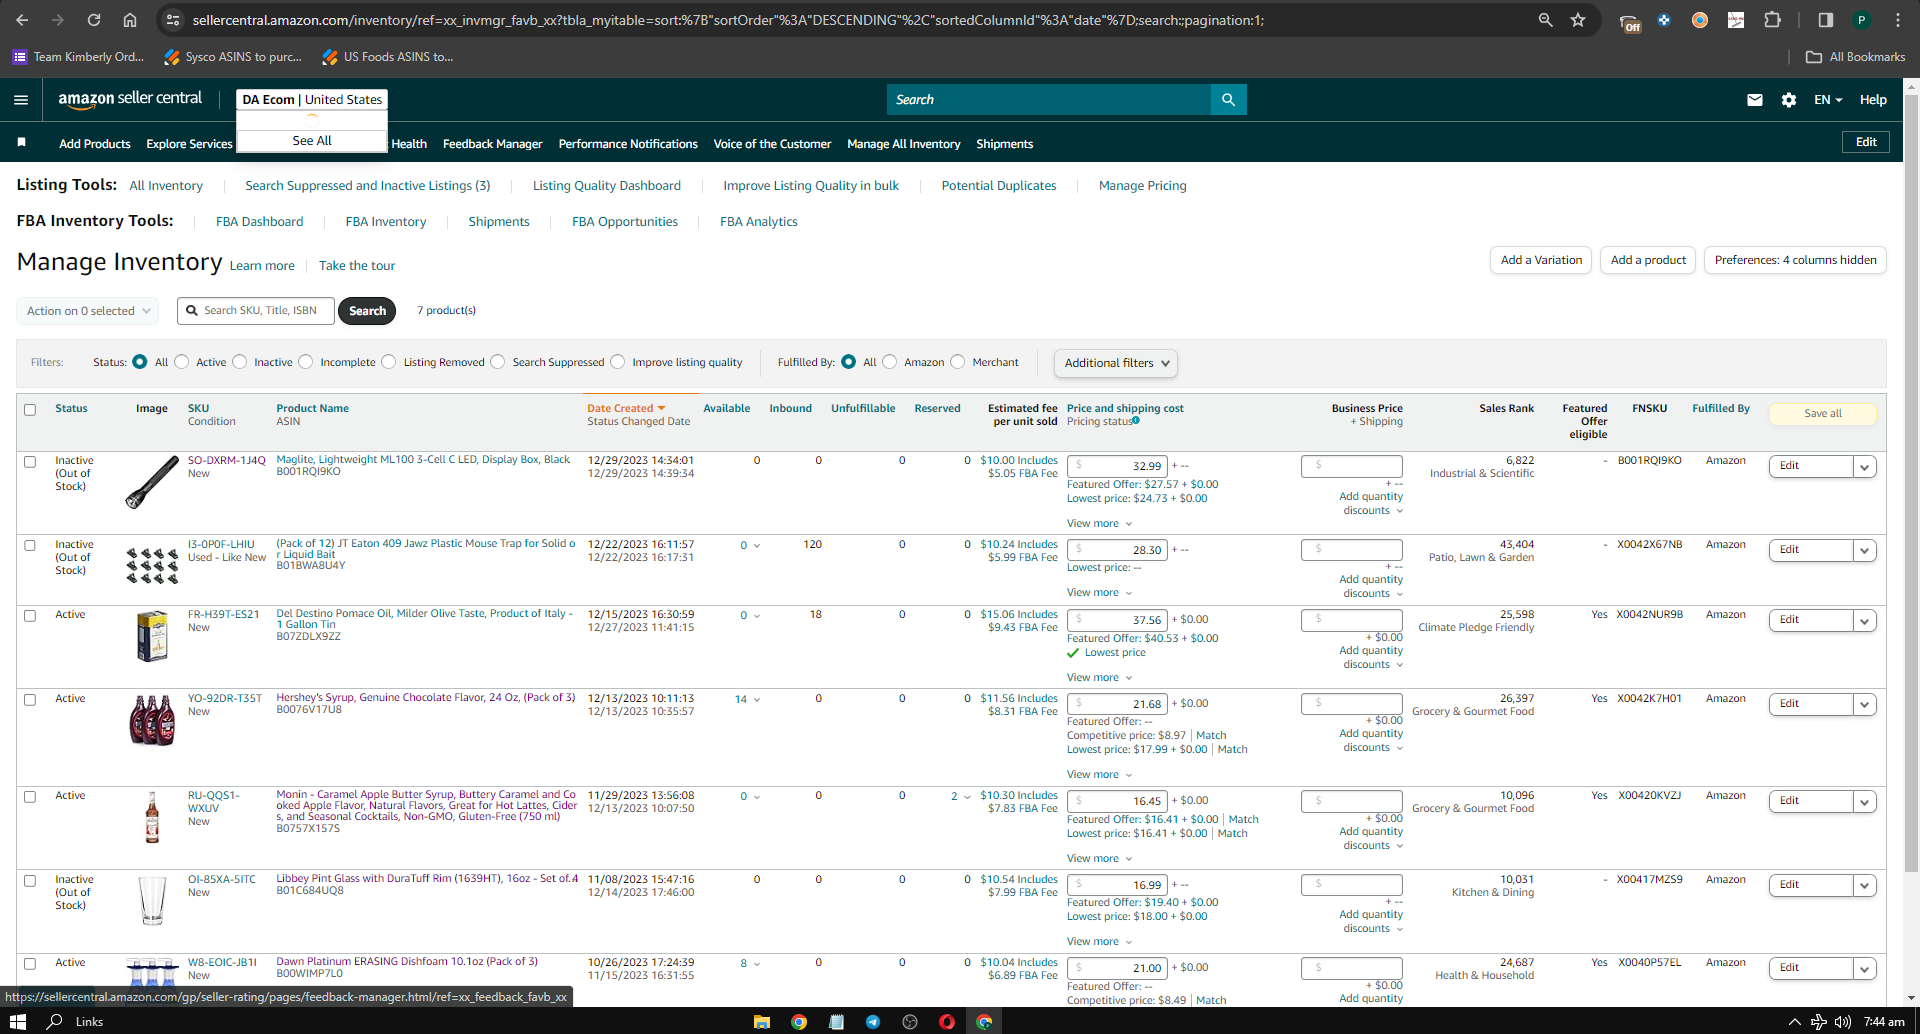Expand View more for Maglite pricing
1920x1034 pixels.
[1099, 524]
